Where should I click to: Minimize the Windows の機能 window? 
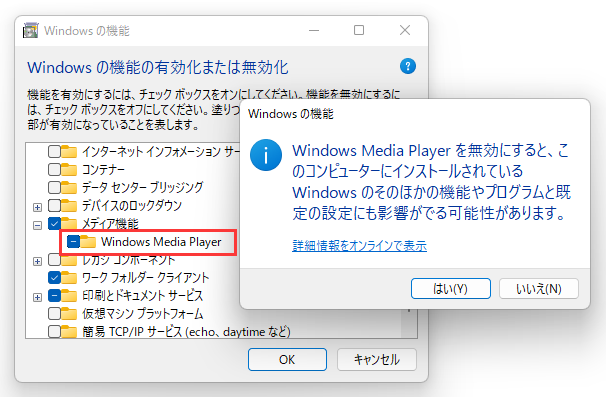[x=314, y=30]
